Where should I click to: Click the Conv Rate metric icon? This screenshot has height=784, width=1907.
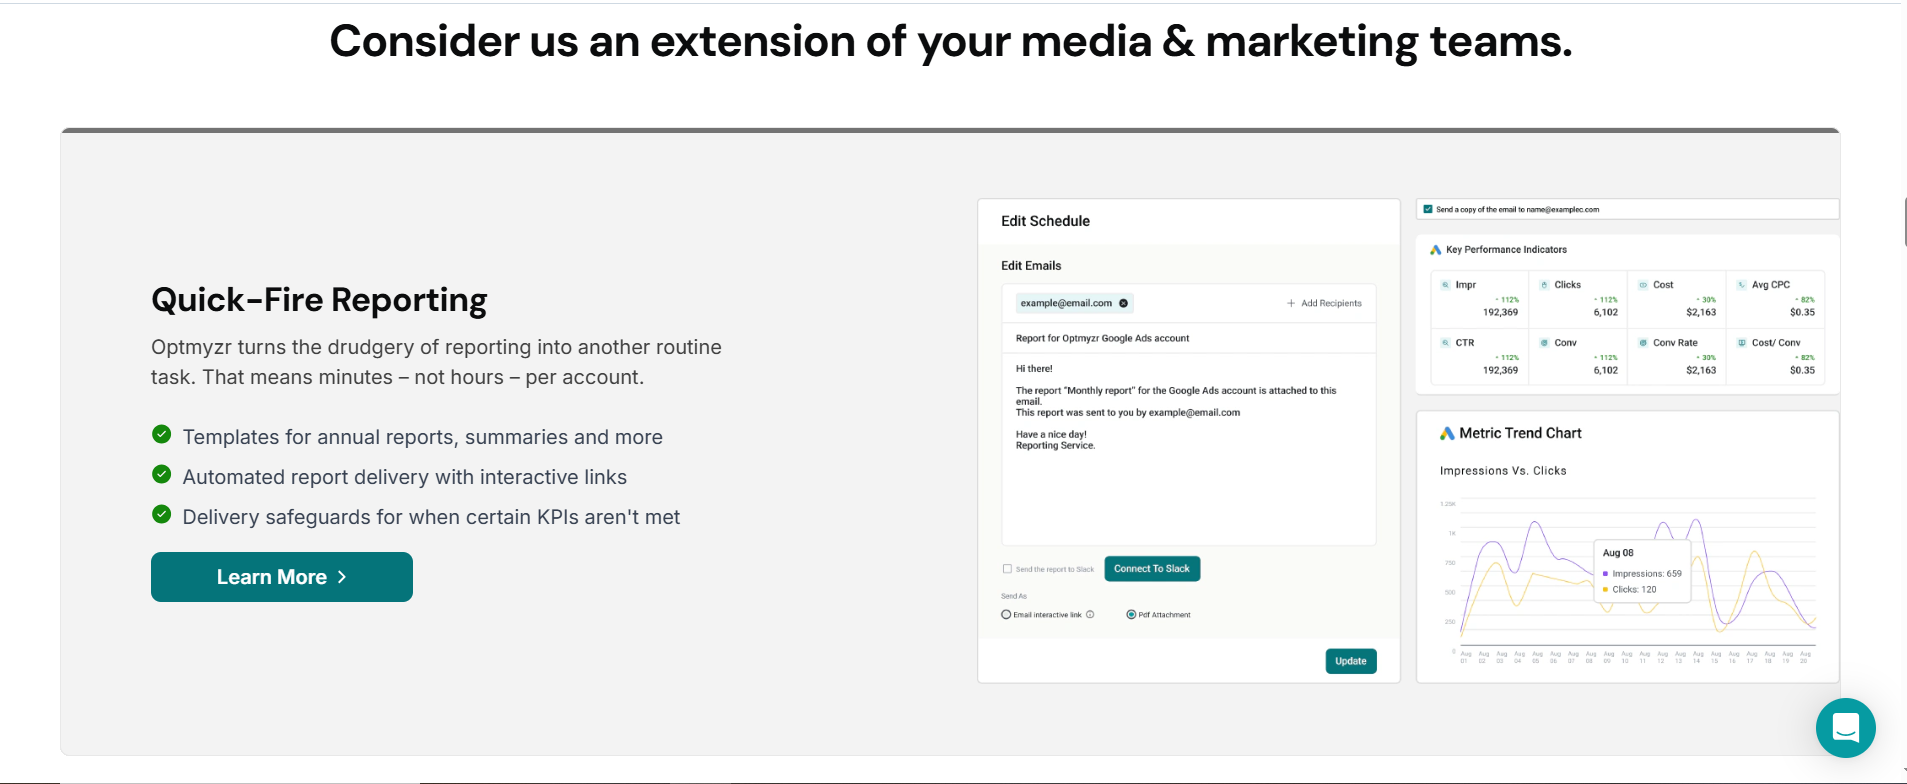pyautogui.click(x=1643, y=343)
